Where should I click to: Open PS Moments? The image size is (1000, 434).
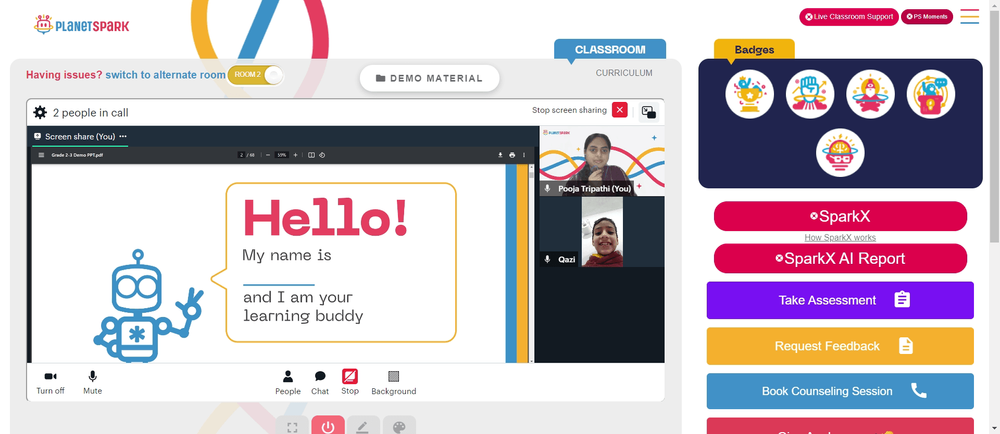[927, 17]
